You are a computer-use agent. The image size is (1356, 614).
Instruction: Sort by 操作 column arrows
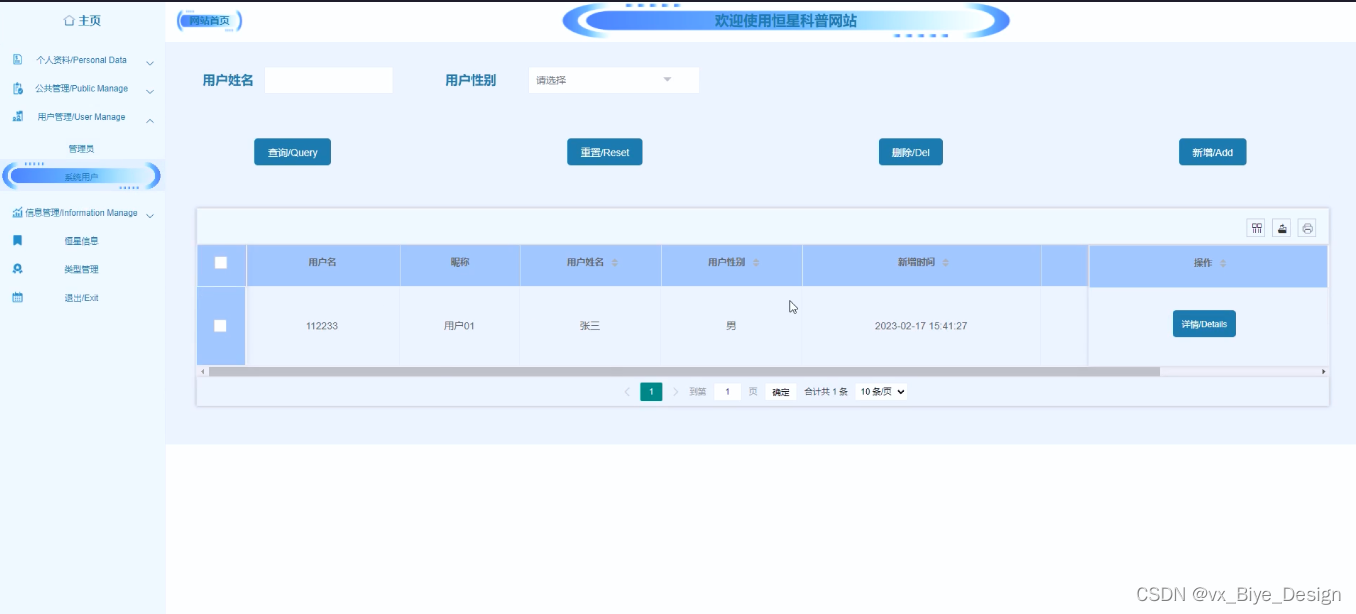(1222, 263)
